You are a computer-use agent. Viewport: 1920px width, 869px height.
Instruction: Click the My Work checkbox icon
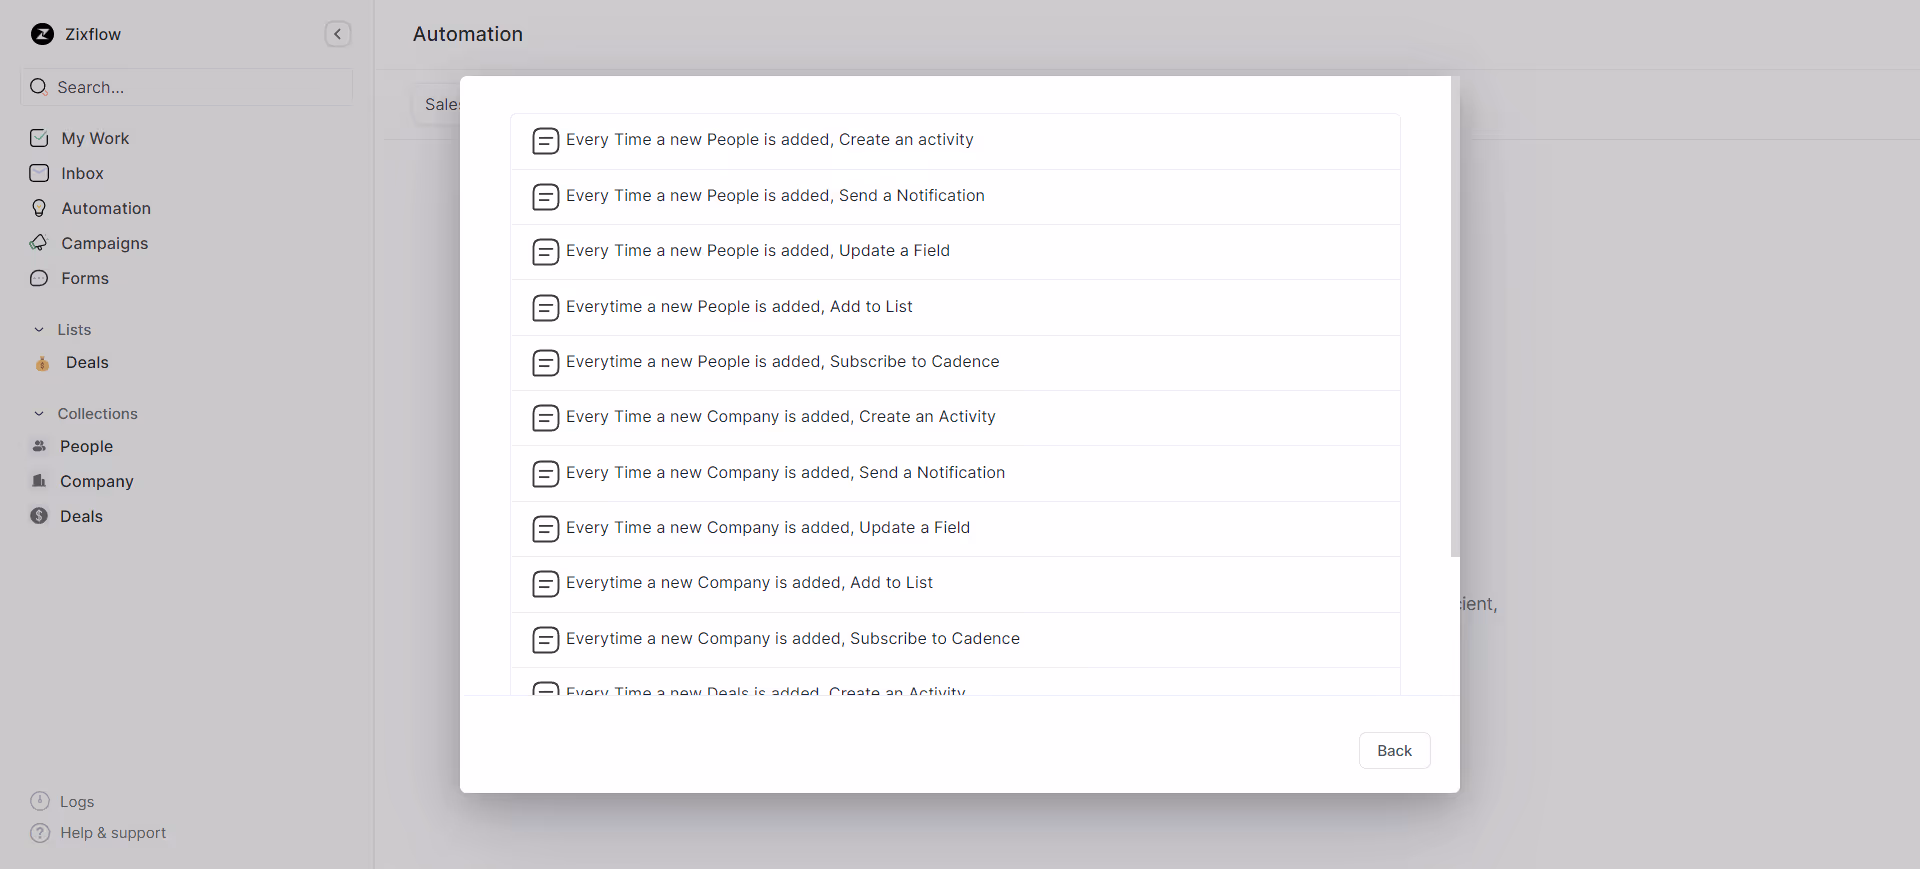pos(39,138)
